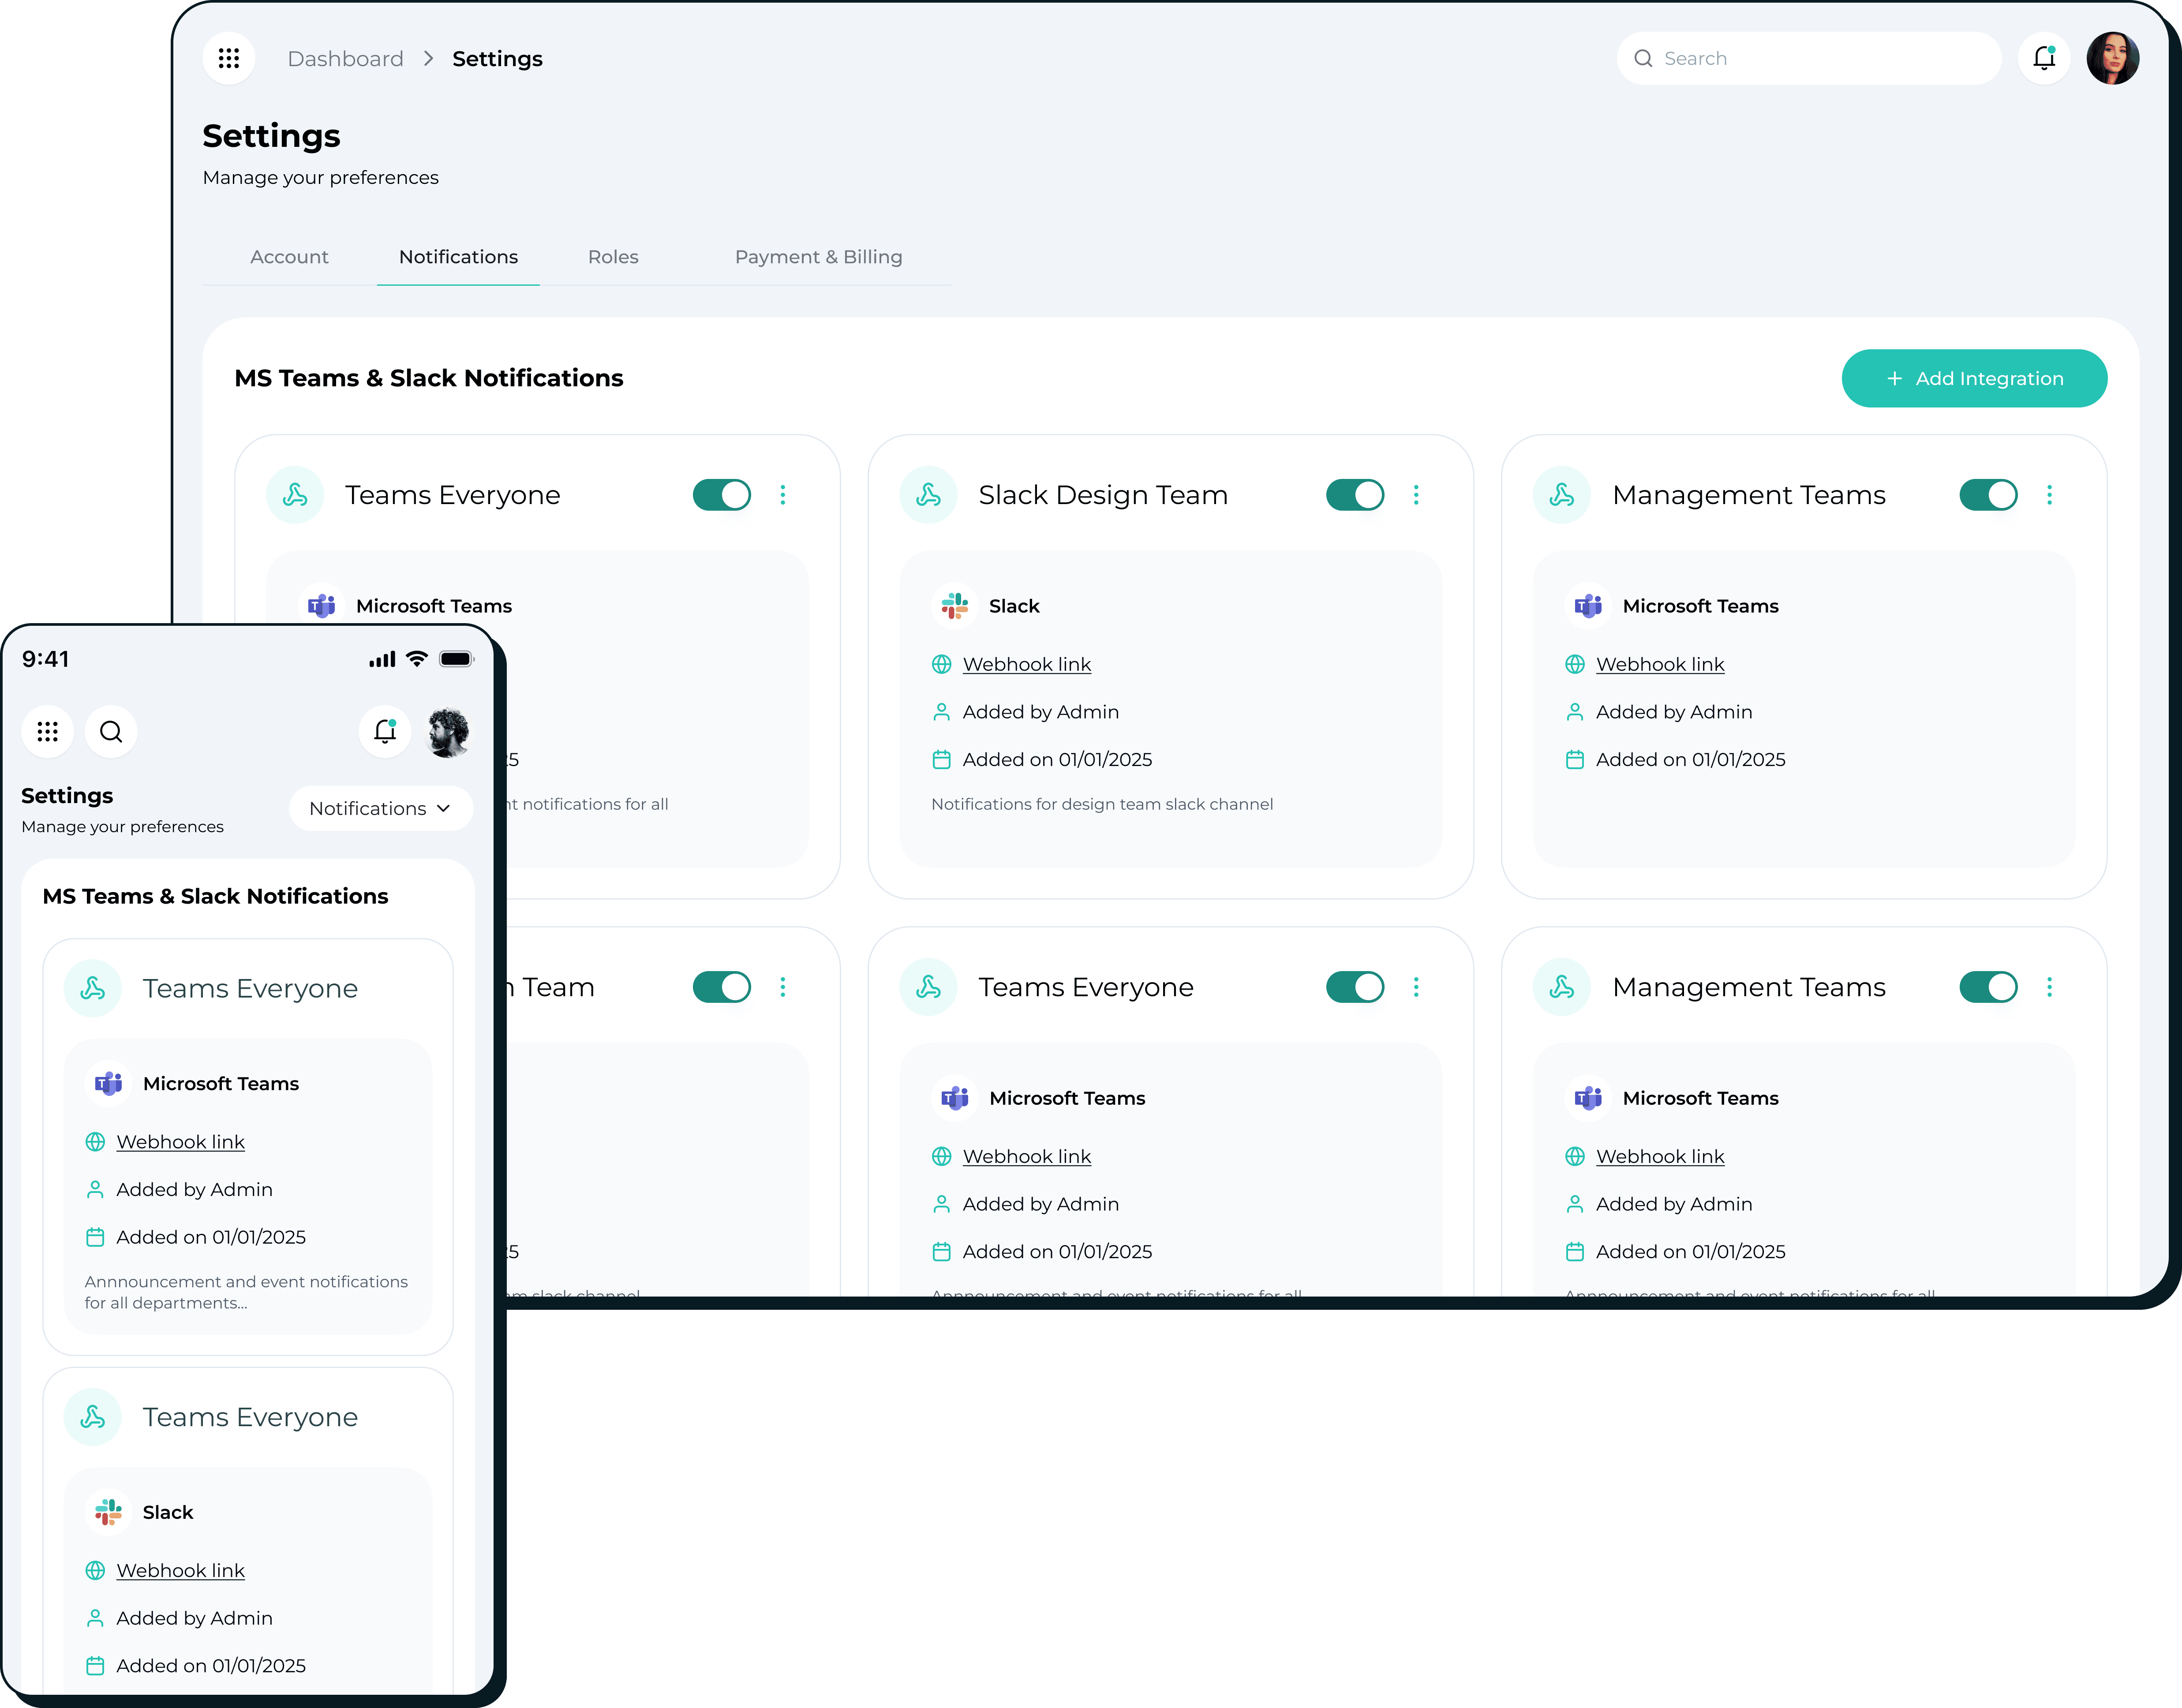Disable the Slack Design Team toggle
The width and height of the screenshot is (2182, 1708).
click(x=1354, y=495)
